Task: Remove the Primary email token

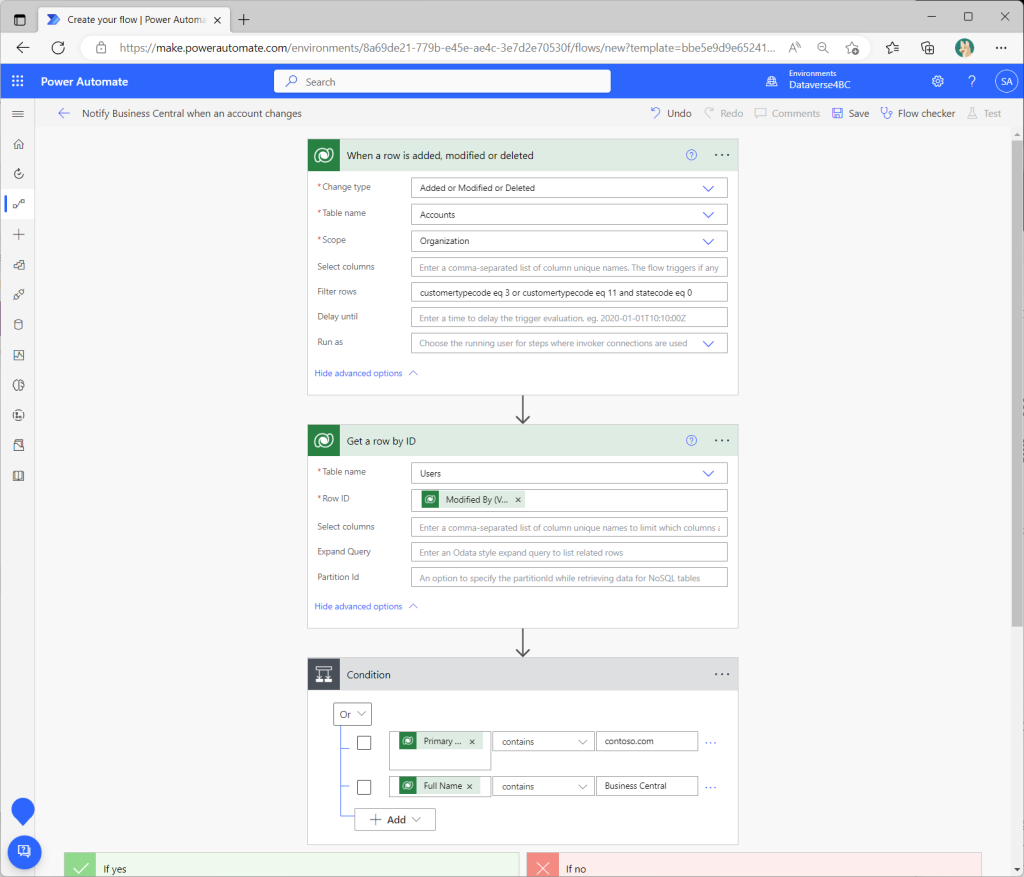Action: (472, 741)
